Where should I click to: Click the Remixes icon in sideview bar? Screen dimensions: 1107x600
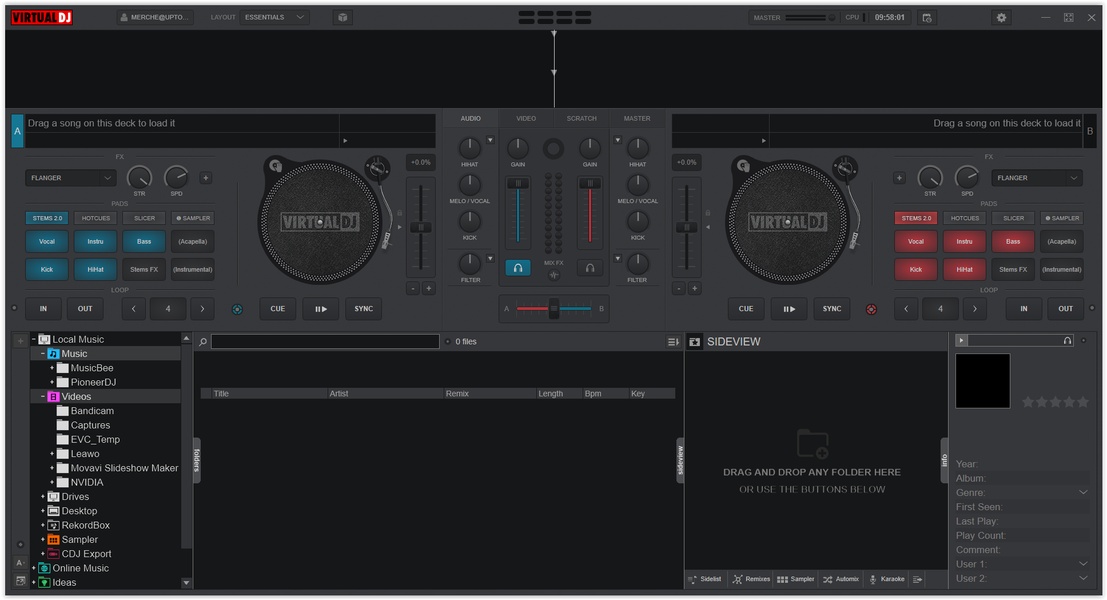tap(738, 579)
